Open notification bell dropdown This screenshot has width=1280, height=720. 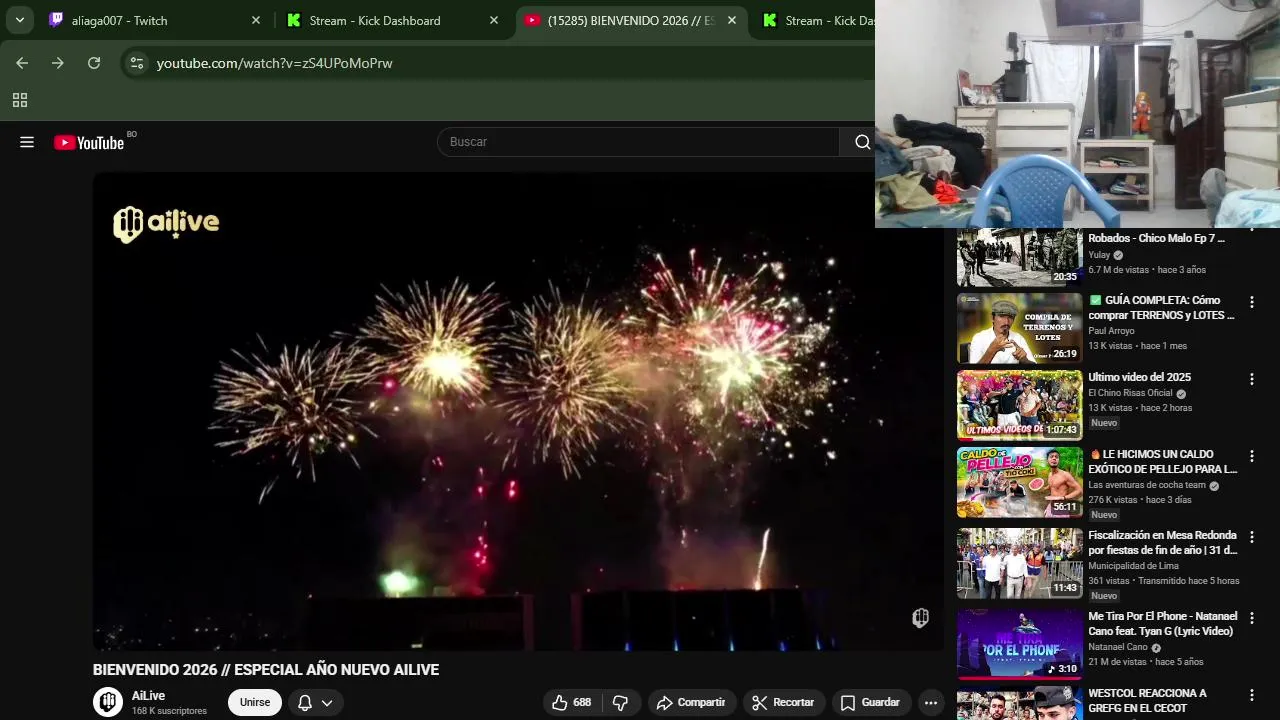pyautogui.click(x=315, y=702)
